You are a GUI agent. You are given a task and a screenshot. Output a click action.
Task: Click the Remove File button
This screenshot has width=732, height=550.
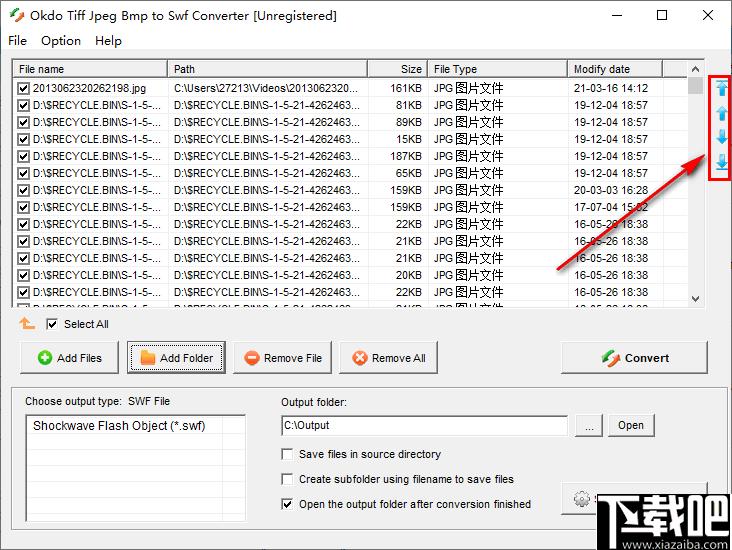(282, 358)
